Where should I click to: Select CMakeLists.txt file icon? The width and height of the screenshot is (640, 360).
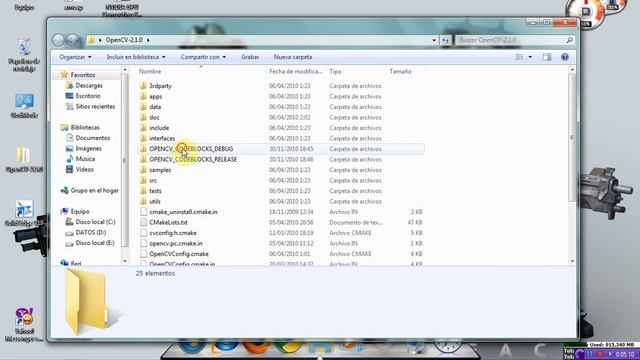143,222
